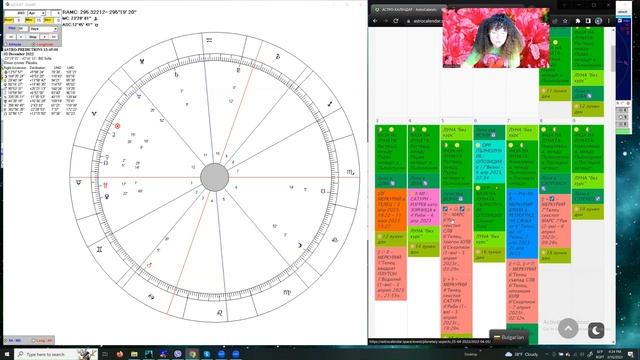Image resolution: width=640 pixels, height=360 pixels.
Task: Click the single step back < button
Action: [x=21, y=37]
